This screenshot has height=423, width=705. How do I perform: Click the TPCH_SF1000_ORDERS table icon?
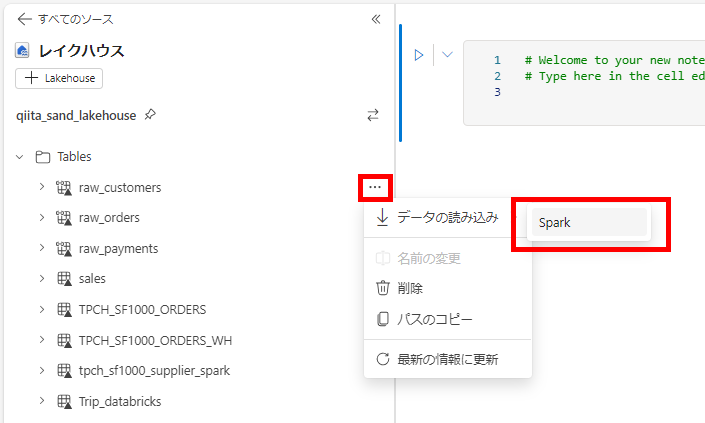pos(64,310)
